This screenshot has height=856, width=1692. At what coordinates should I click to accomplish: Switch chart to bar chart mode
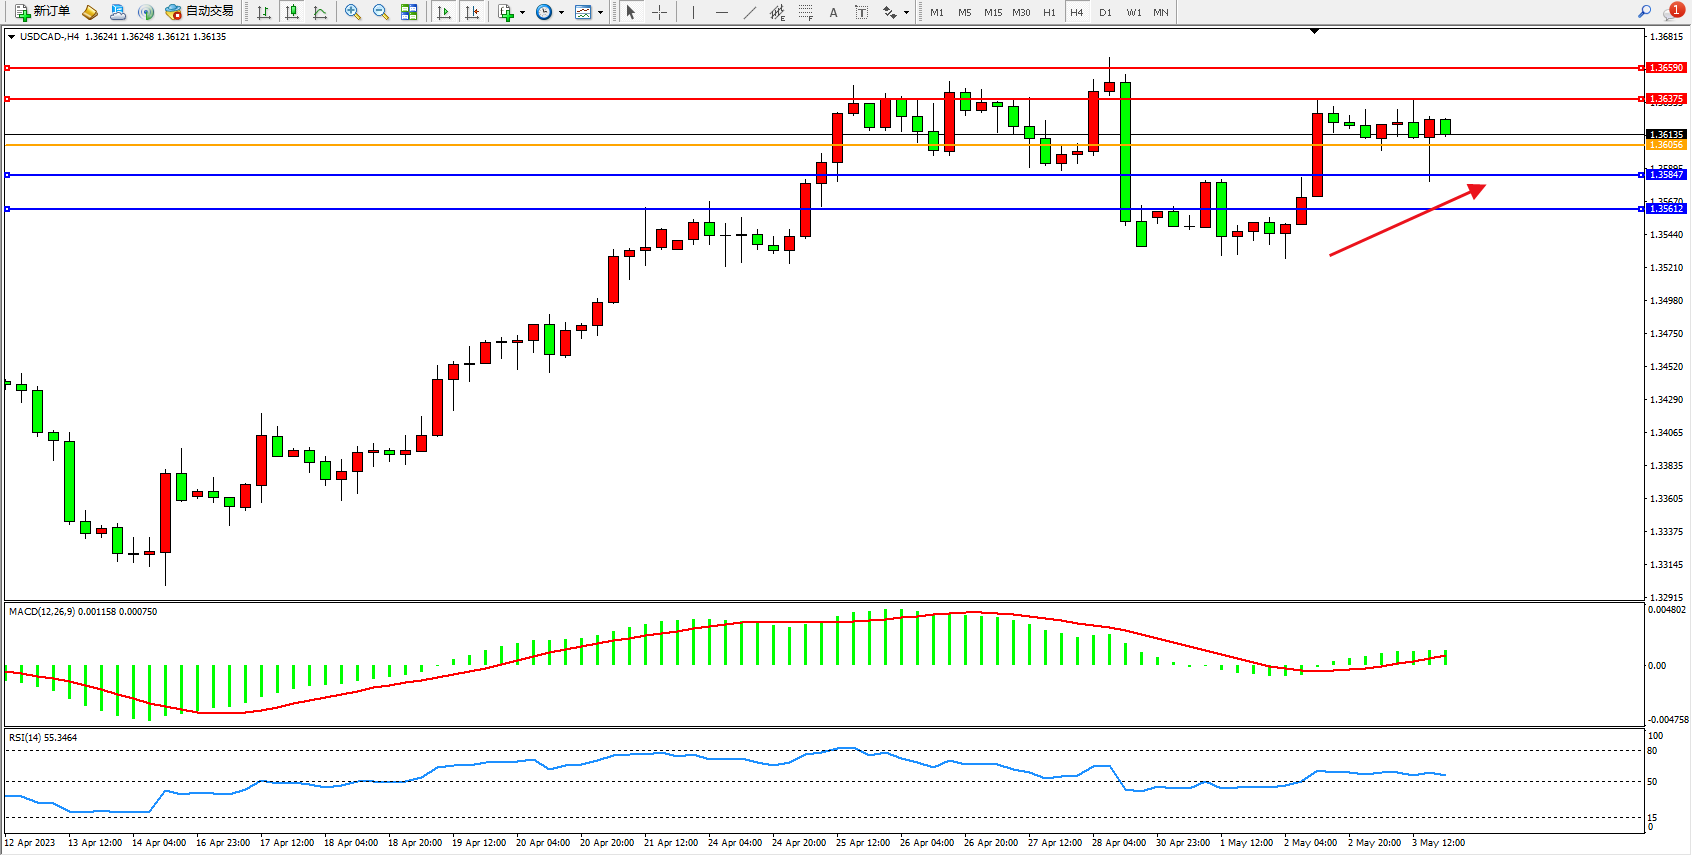pos(264,12)
